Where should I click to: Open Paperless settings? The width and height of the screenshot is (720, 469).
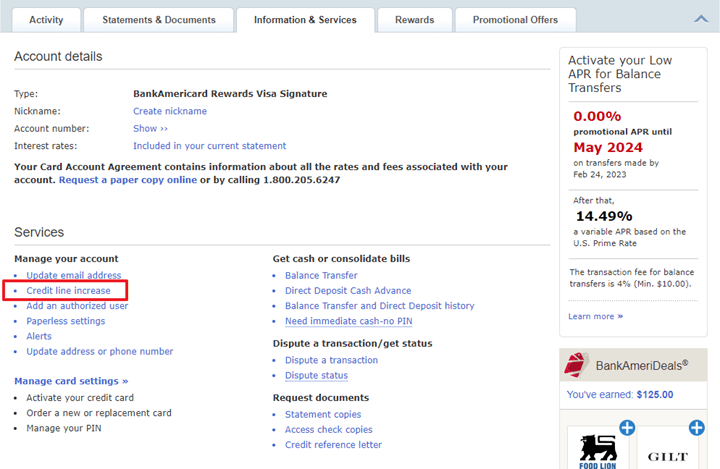point(65,321)
